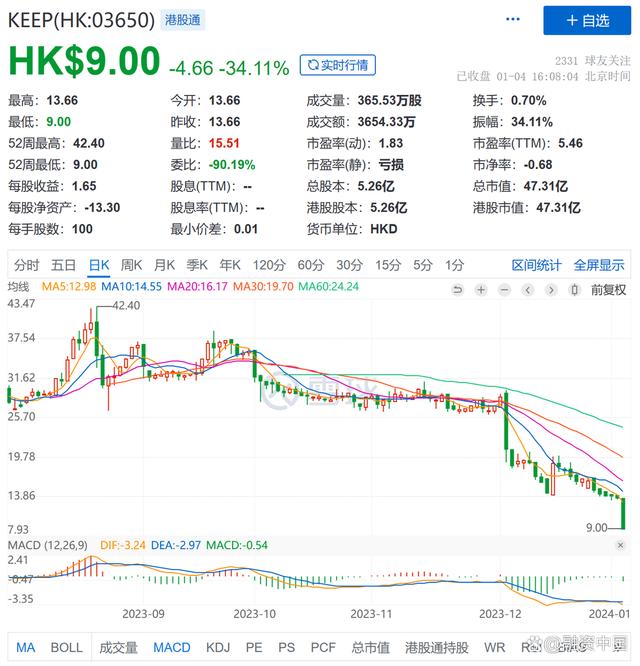The height and width of the screenshot is (666, 640).
Task: Switch to 5分 chart interval
Action: 423,265
